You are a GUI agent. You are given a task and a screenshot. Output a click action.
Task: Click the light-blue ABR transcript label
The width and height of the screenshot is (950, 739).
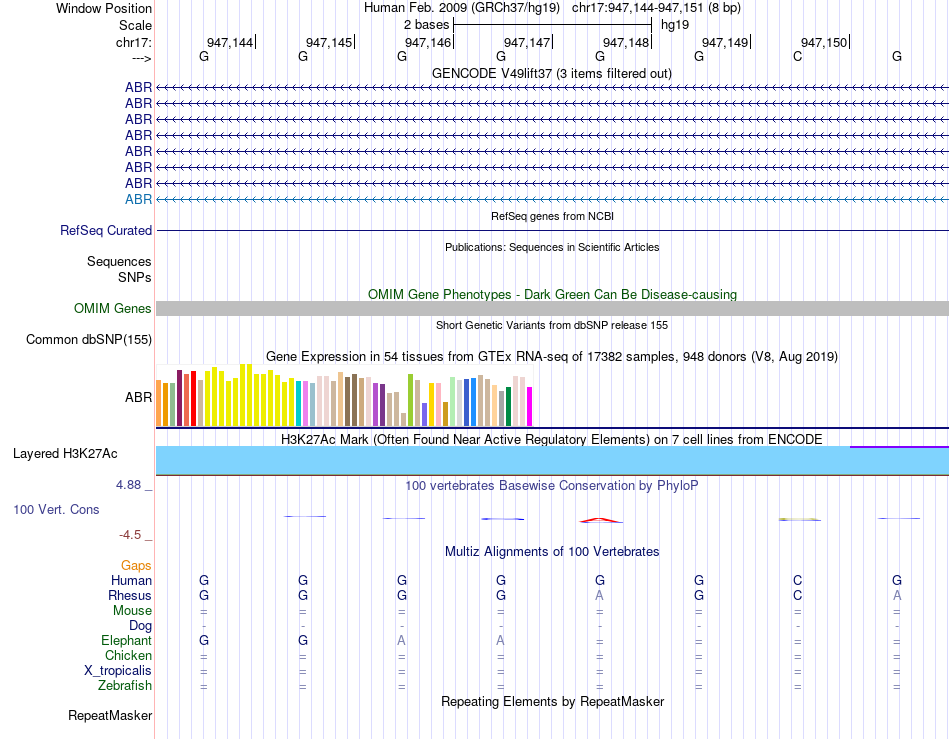(138, 199)
